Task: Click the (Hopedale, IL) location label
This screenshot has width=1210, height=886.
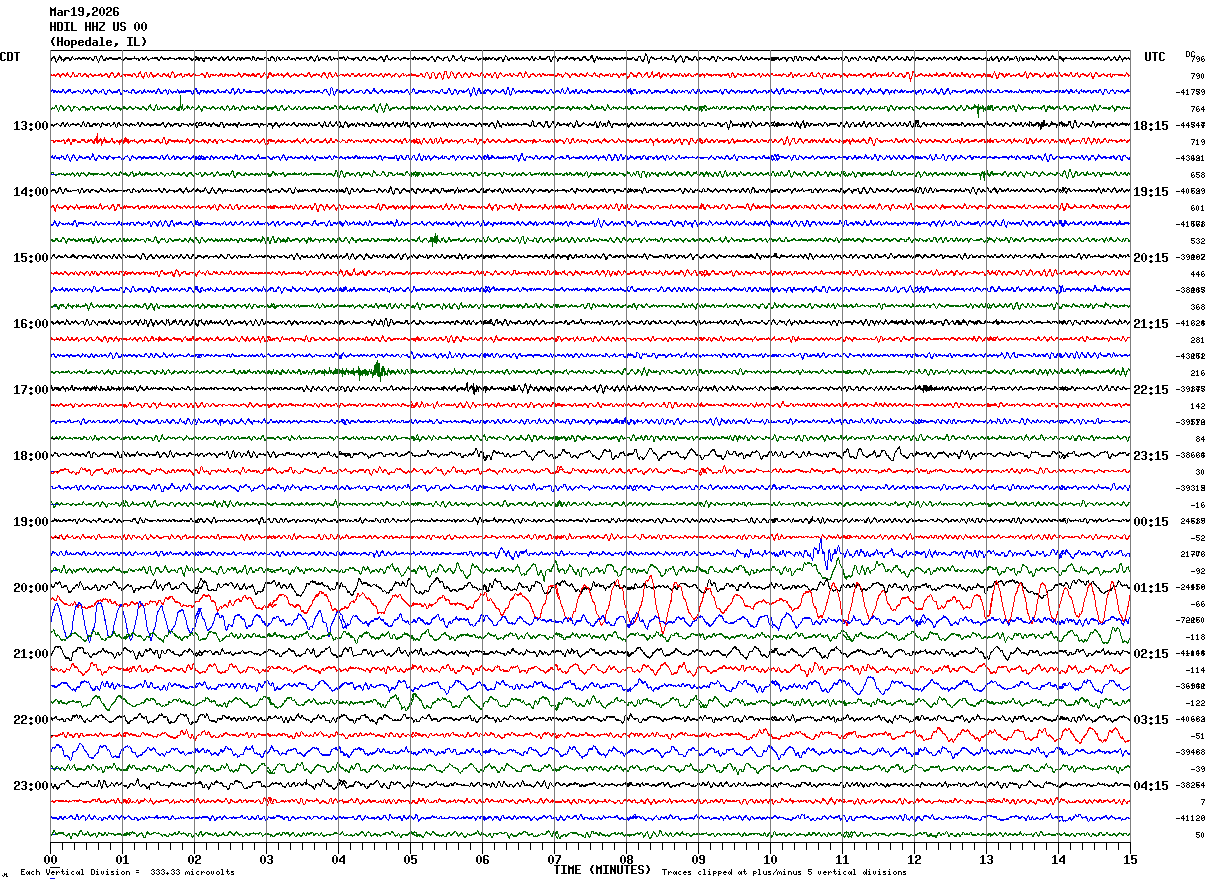Action: 98,42
